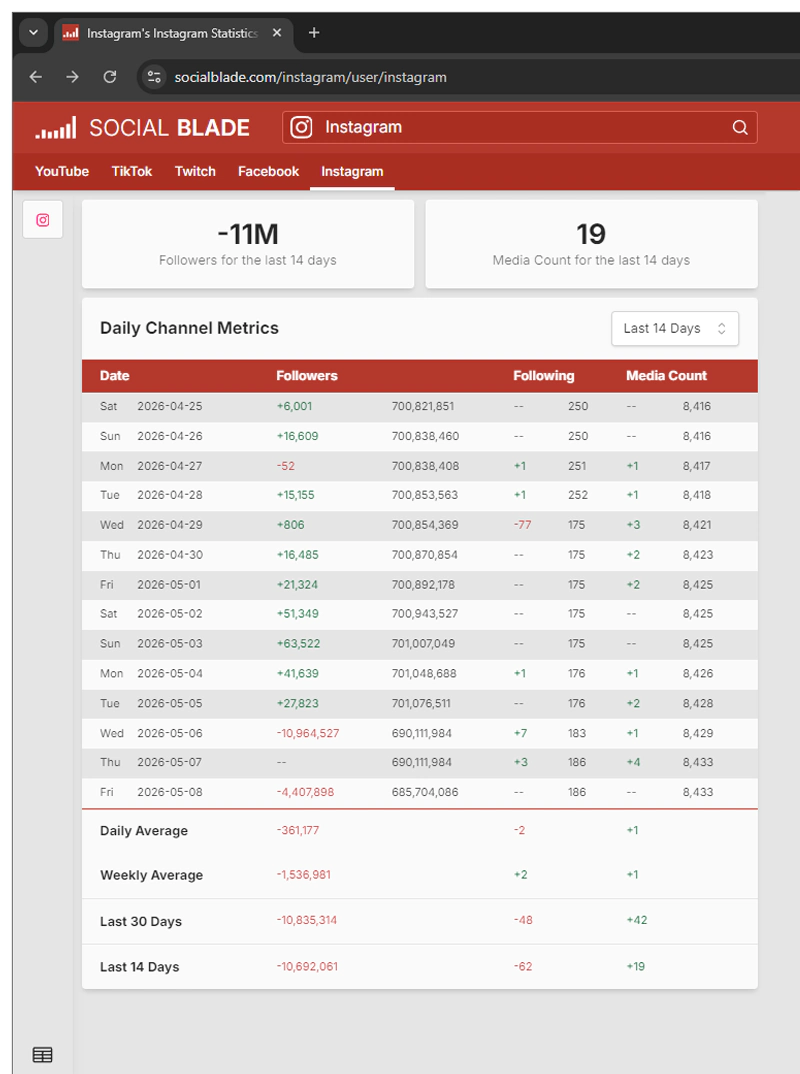Open a new browser tab with plus

[314, 32]
